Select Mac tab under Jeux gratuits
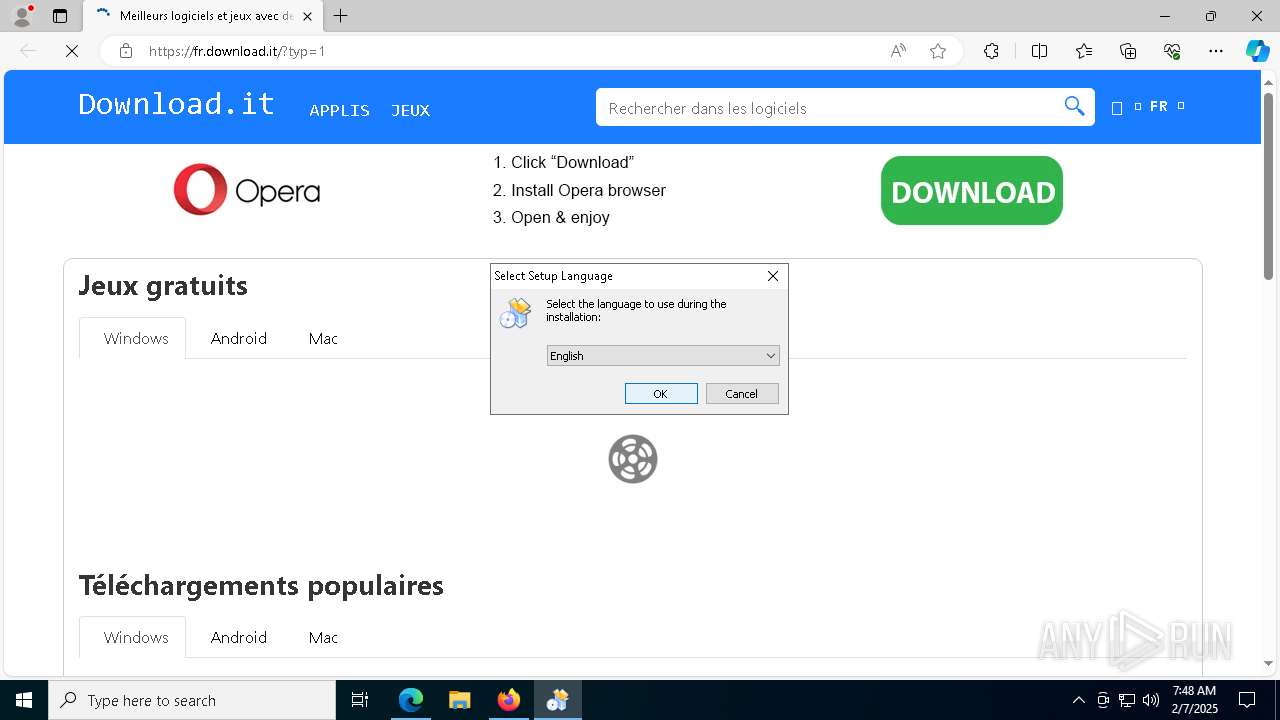The height and width of the screenshot is (720, 1280). coord(323,338)
